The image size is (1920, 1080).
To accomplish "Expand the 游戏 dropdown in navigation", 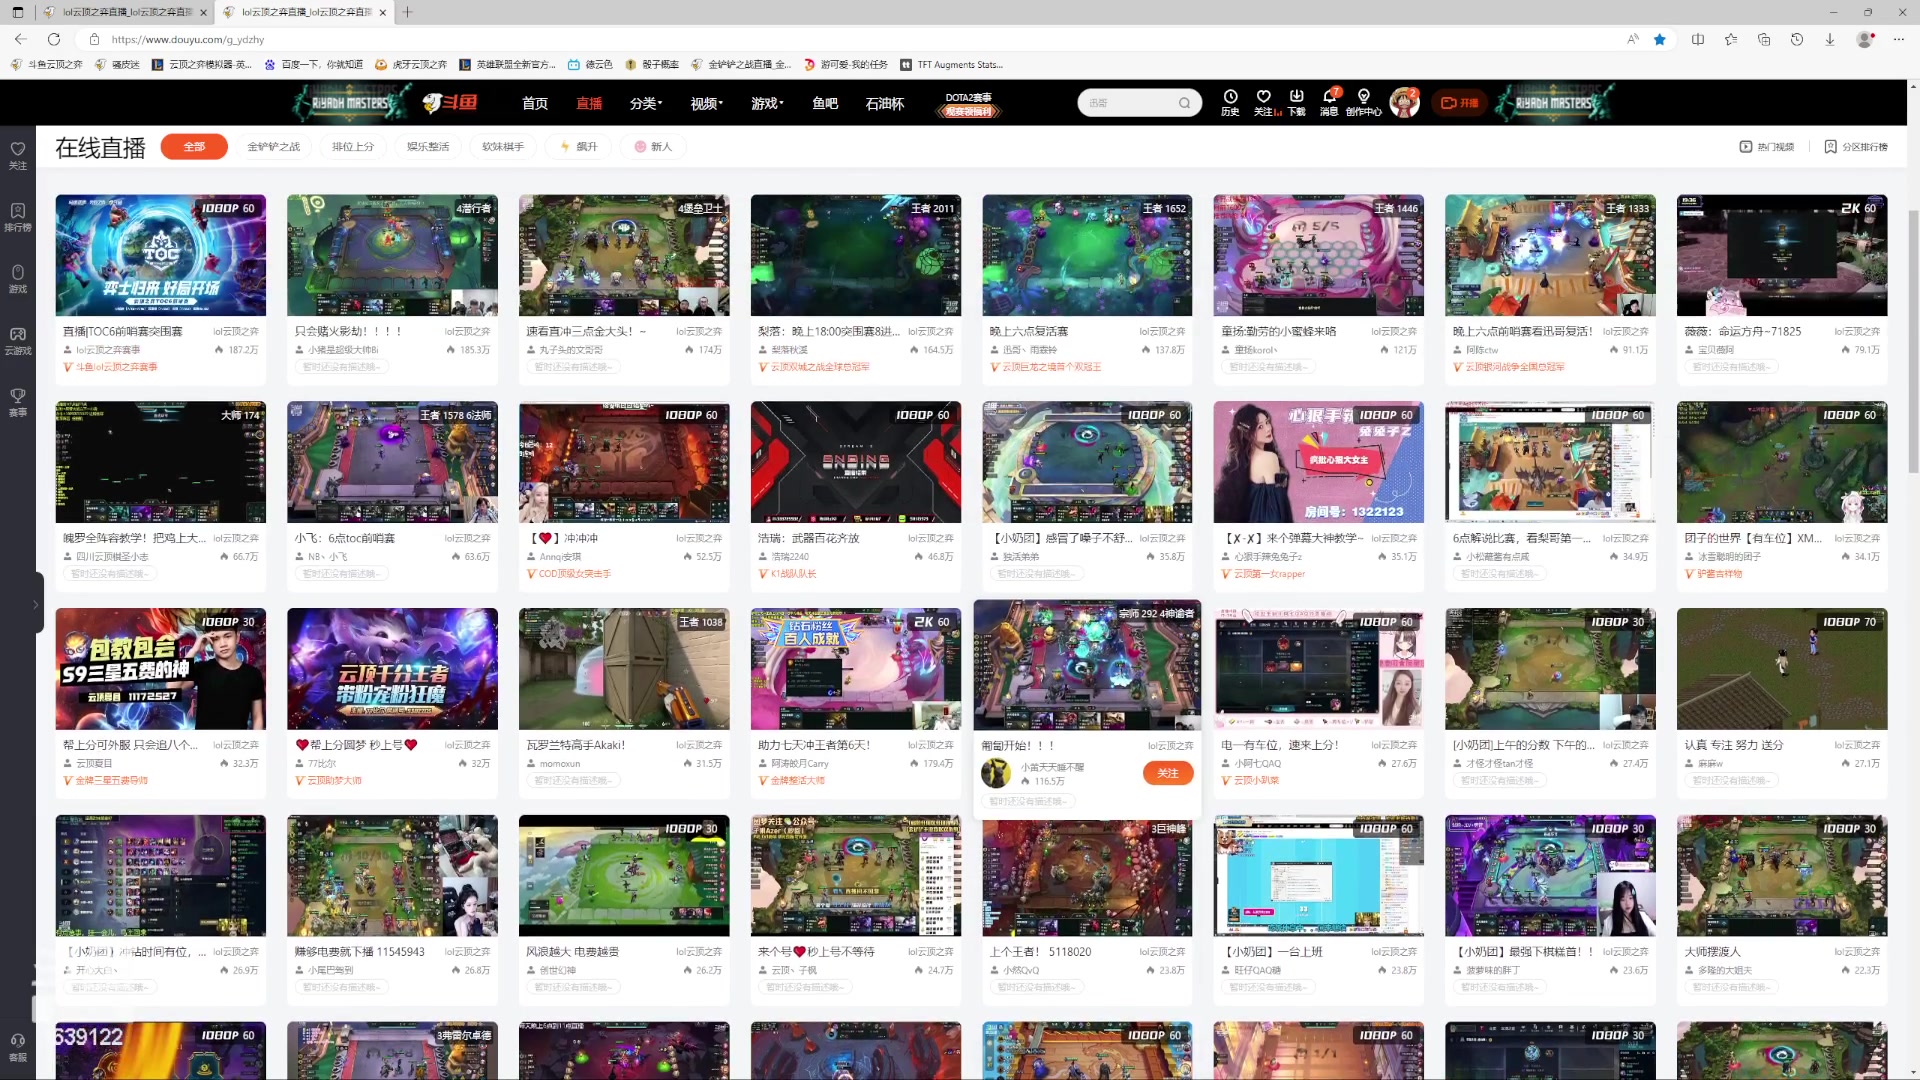I will pyautogui.click(x=767, y=103).
